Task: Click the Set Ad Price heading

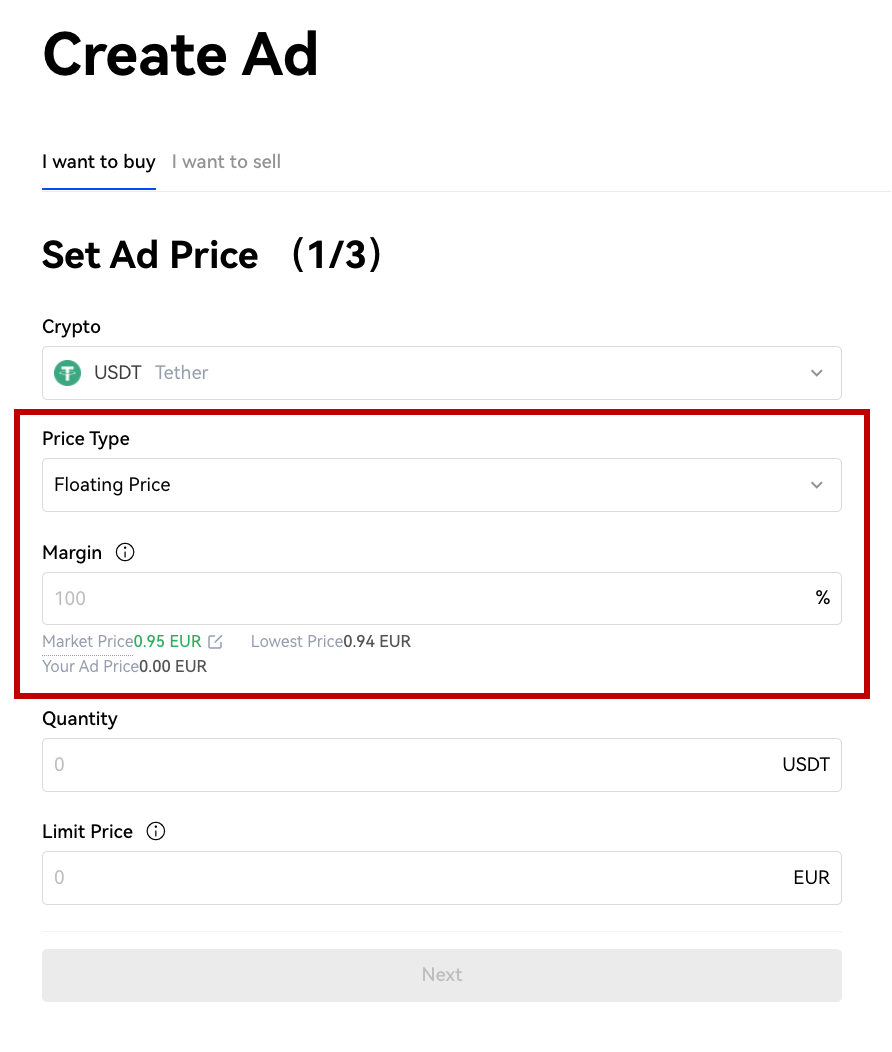Action: 212,255
